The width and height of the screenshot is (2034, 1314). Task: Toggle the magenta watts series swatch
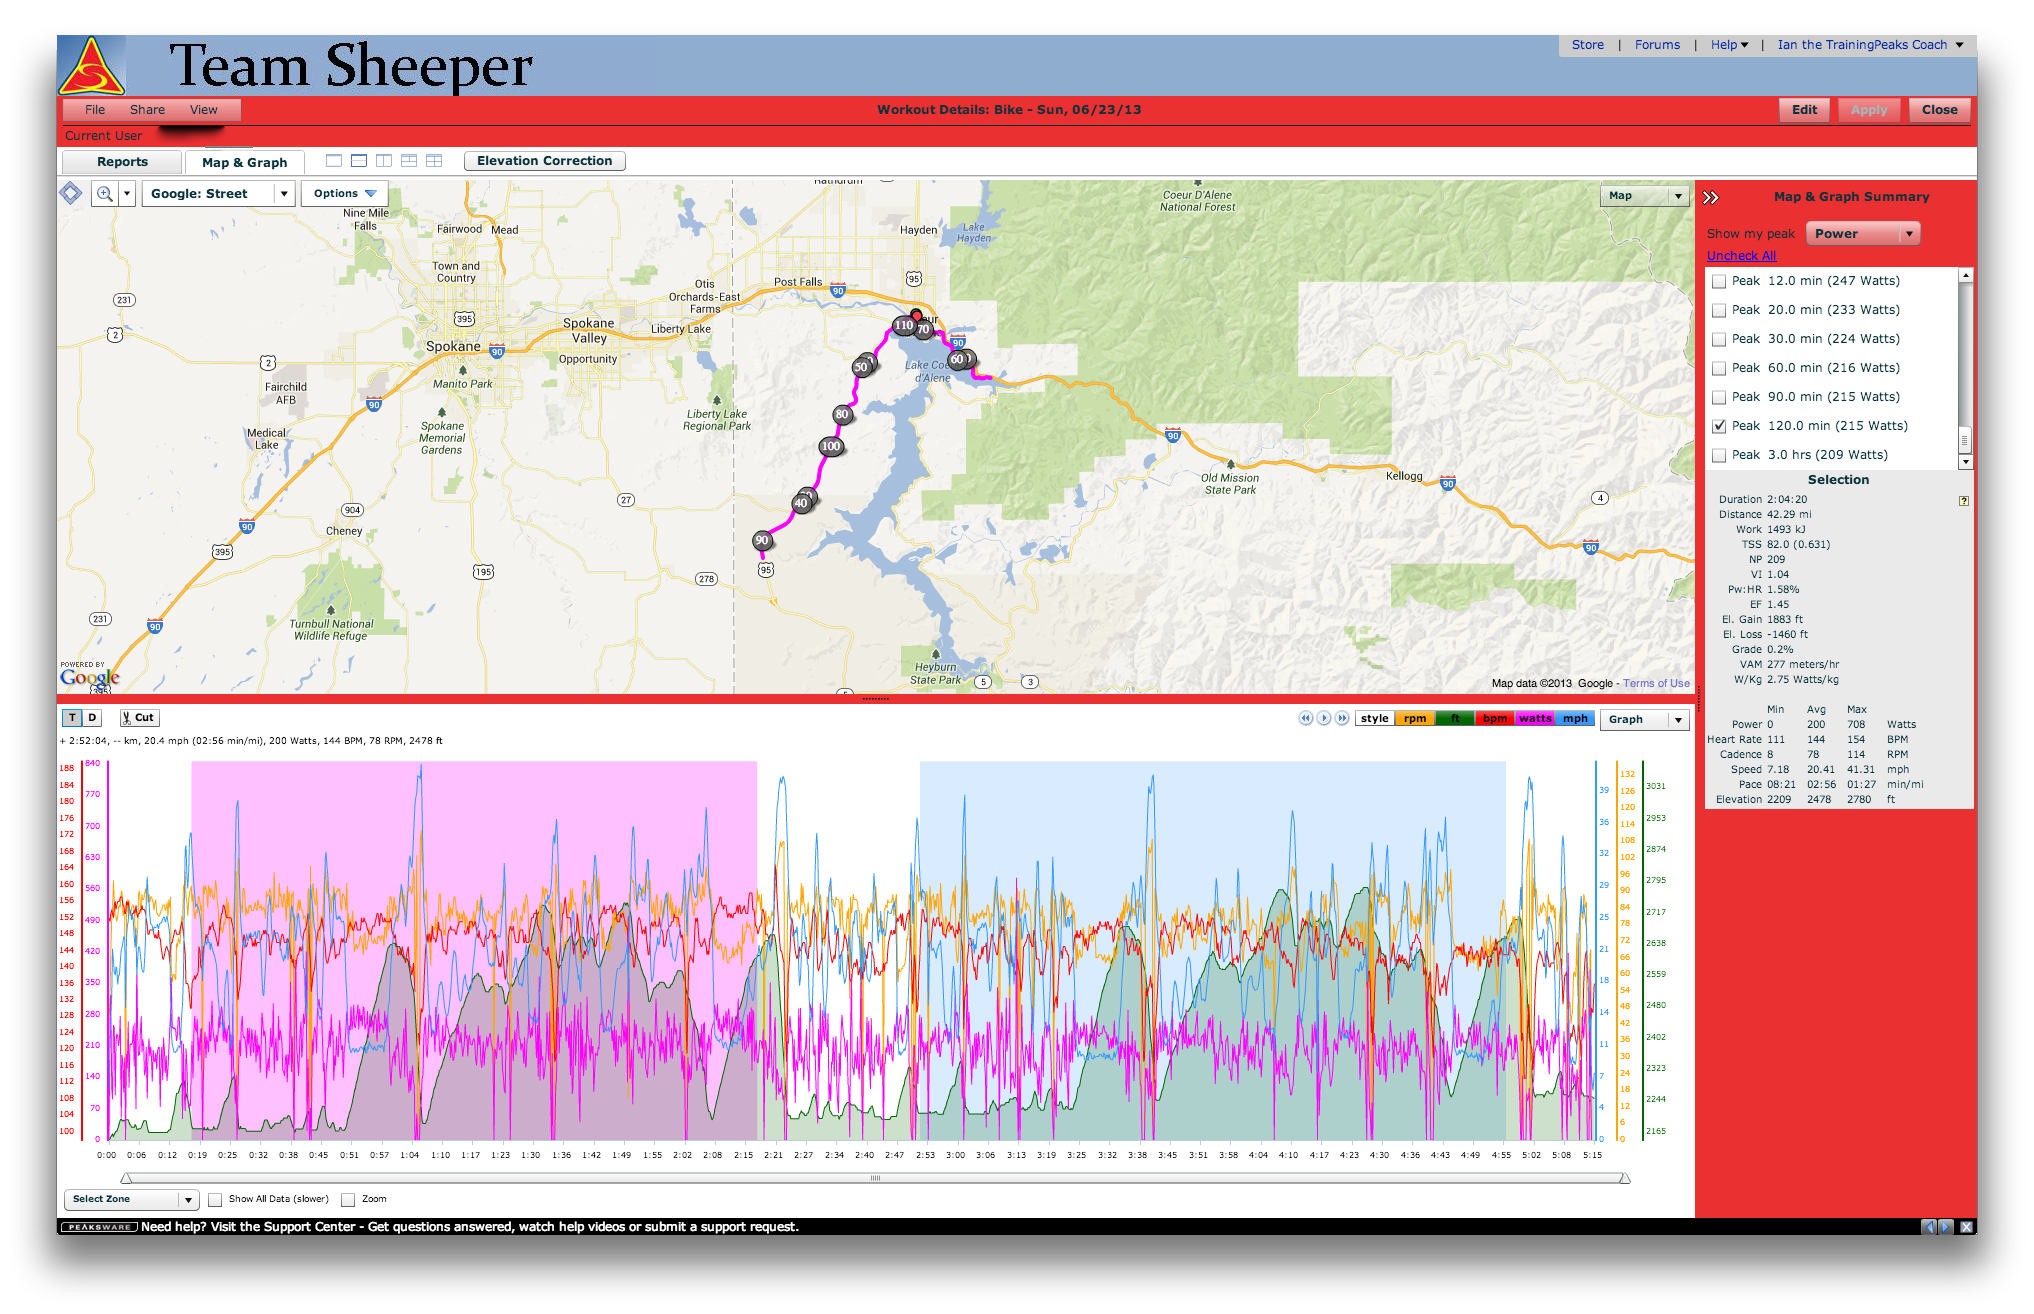click(1534, 719)
